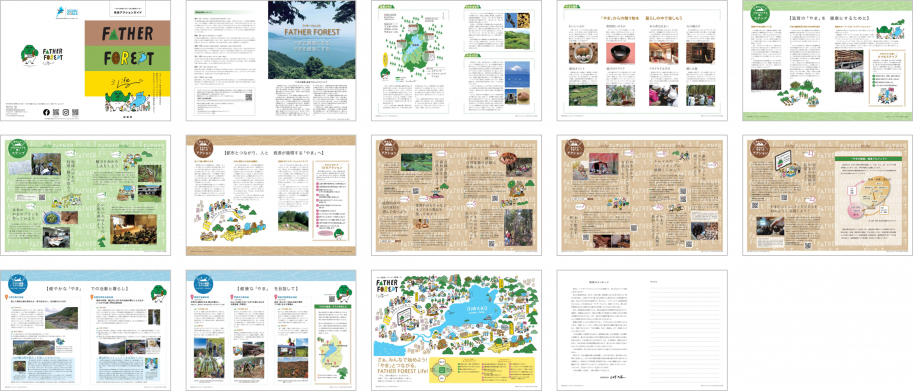This screenshot has width=913, height=391.
Task: Click the FOREST title on the green band
Action: [129, 58]
